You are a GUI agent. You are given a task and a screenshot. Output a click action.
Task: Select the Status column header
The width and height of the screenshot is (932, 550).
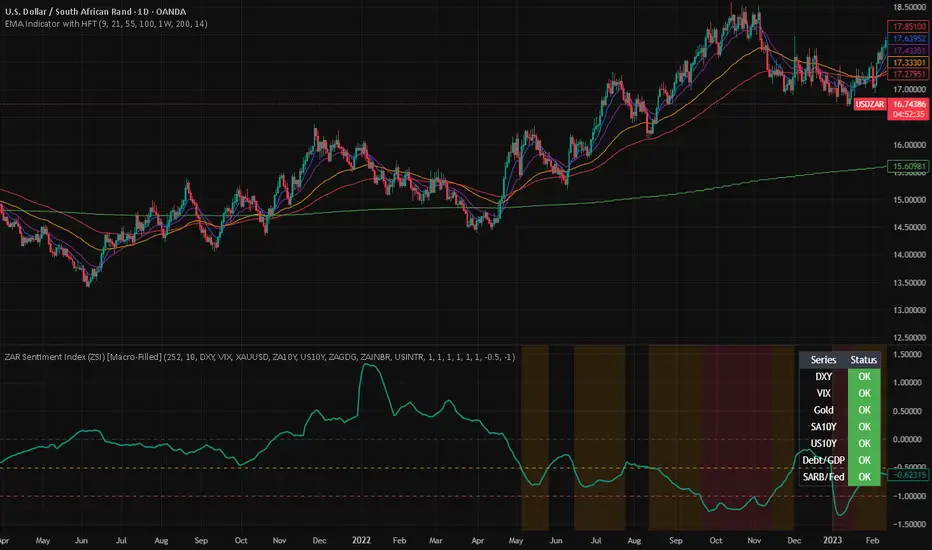863,359
